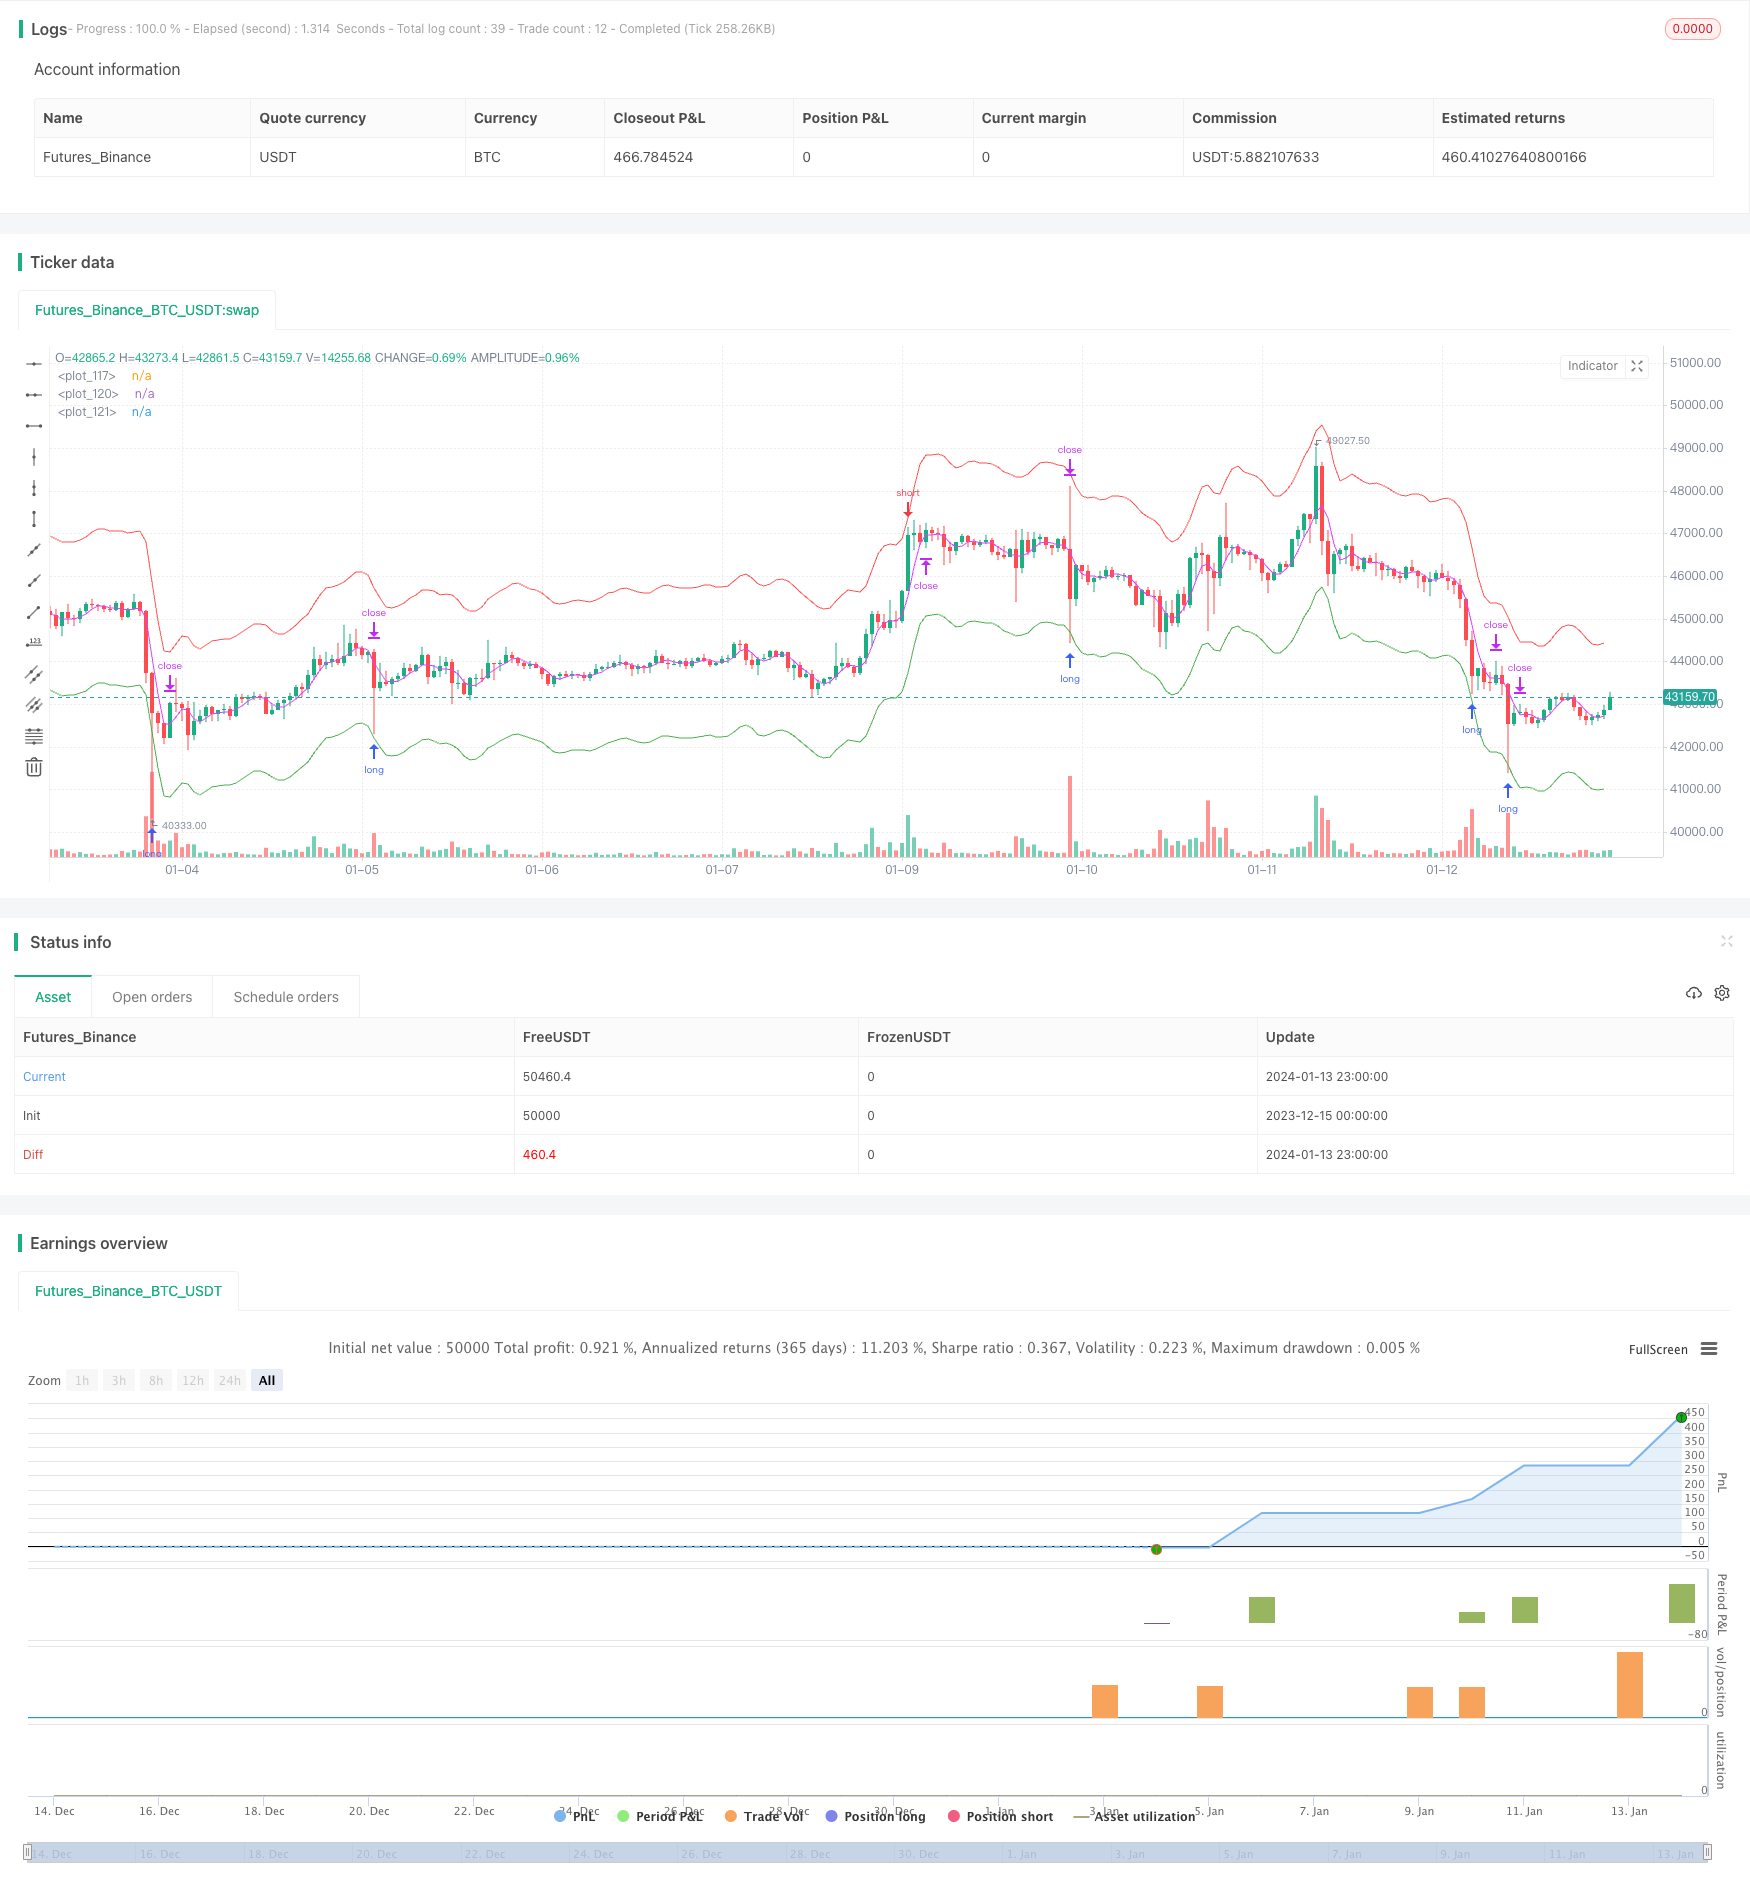Select the vertical straight line drawing tool
This screenshot has width=1750, height=1892.
click(x=34, y=457)
